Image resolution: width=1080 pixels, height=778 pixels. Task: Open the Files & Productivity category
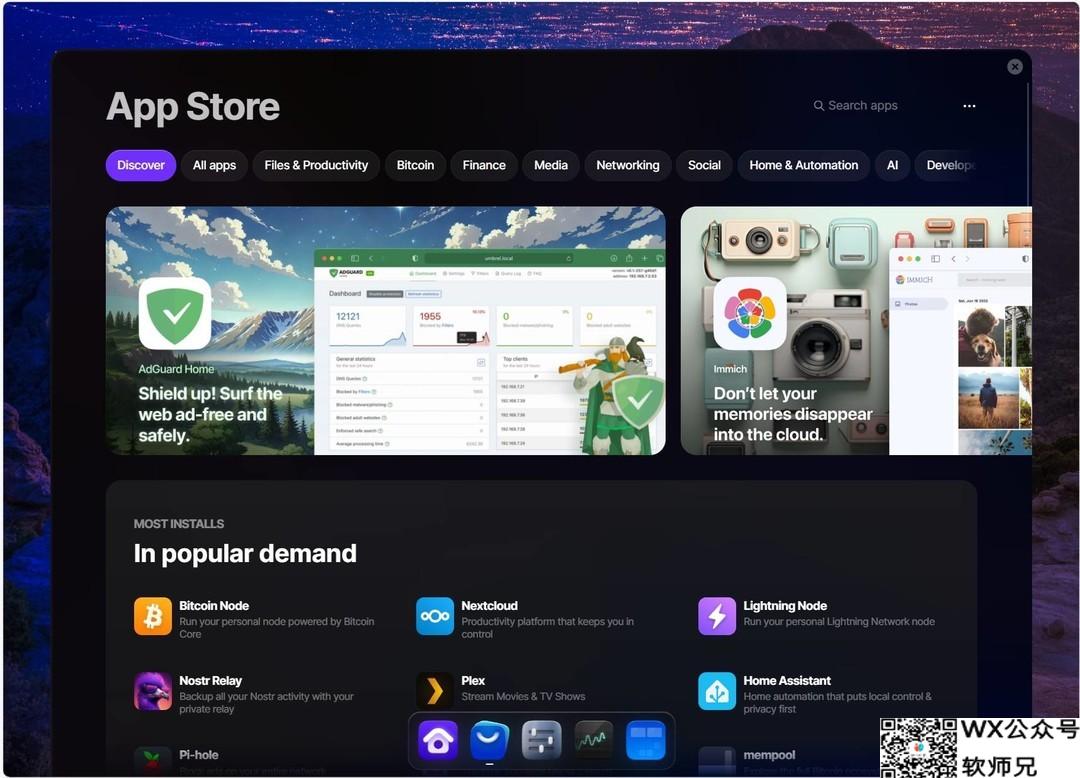pyautogui.click(x=316, y=165)
